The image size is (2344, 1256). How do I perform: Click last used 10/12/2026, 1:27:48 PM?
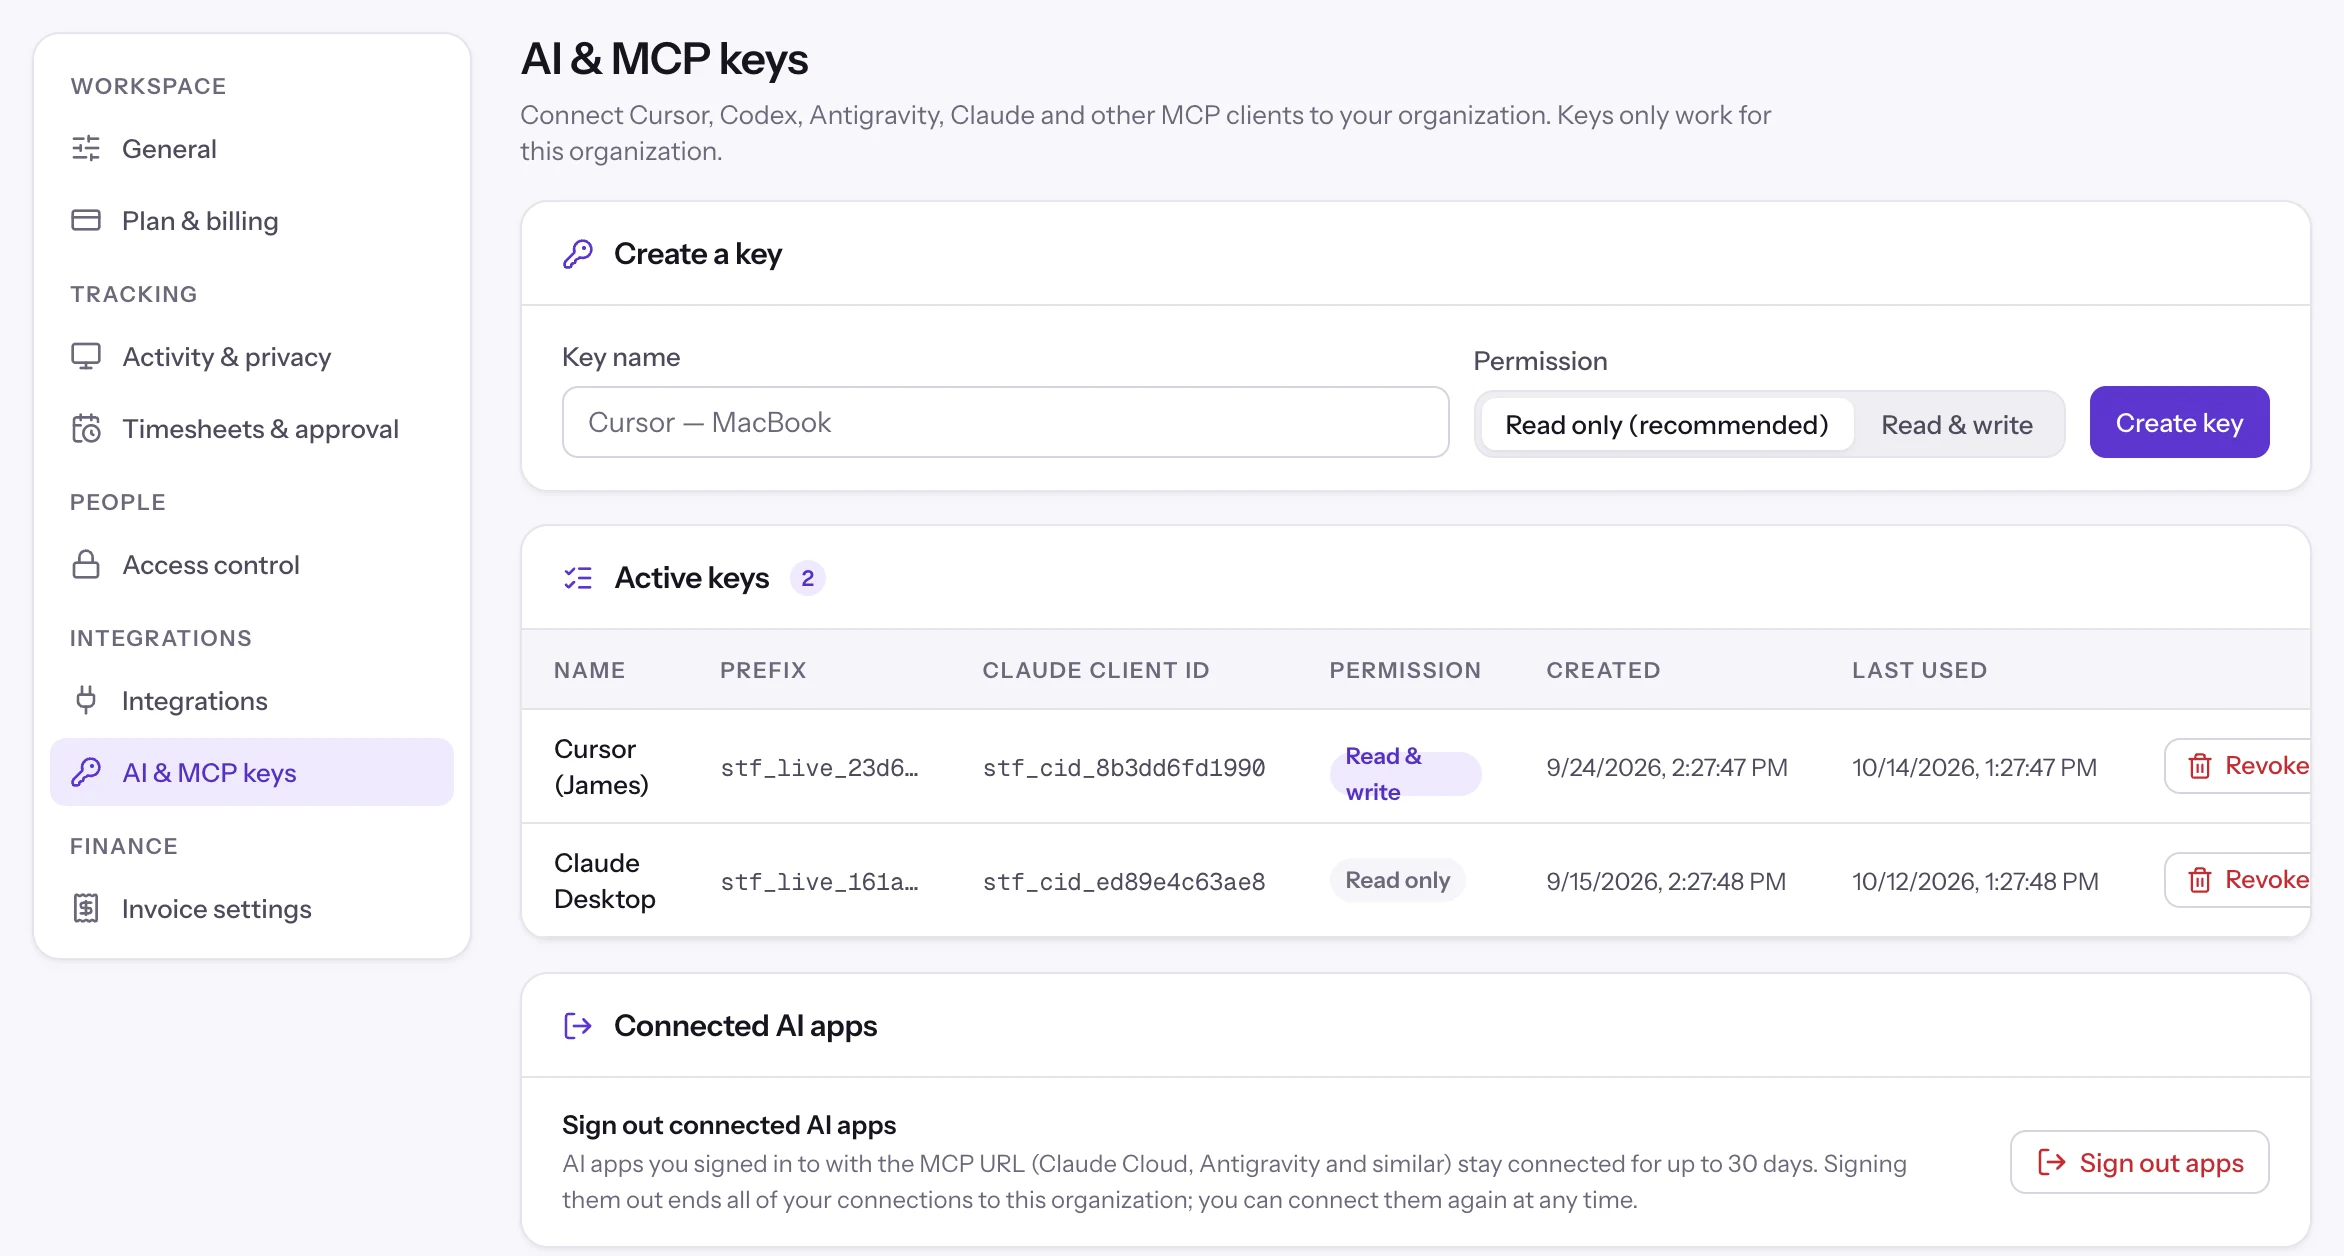pos(1975,881)
